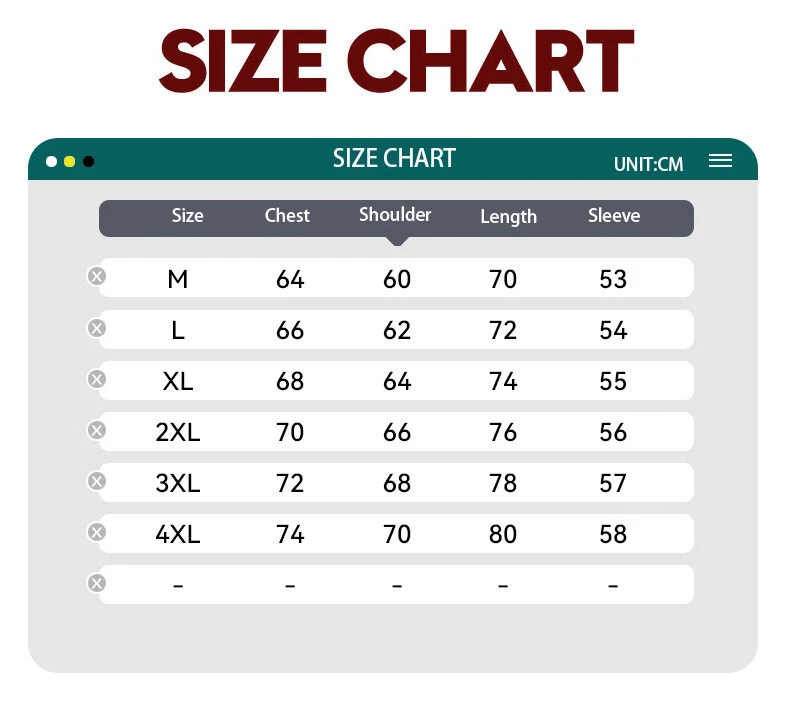This screenshot has width=790, height=704.
Task: Remove the L size row with X icon
Action: coord(97,327)
